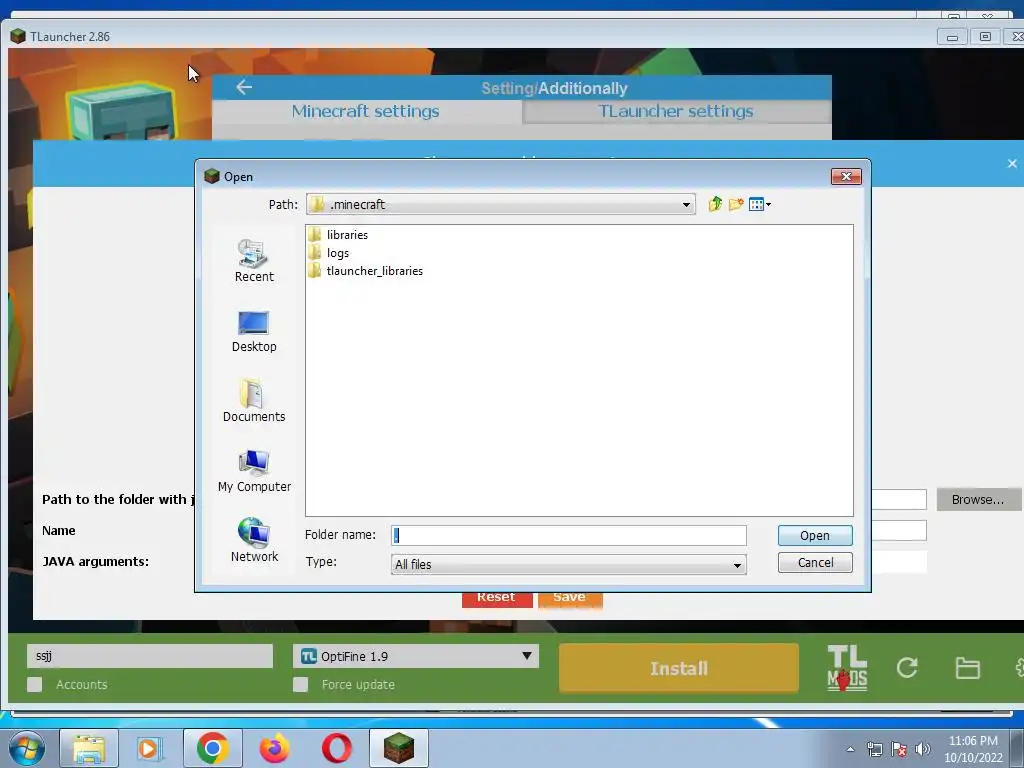Switch to TLauncher settings tab

[676, 111]
